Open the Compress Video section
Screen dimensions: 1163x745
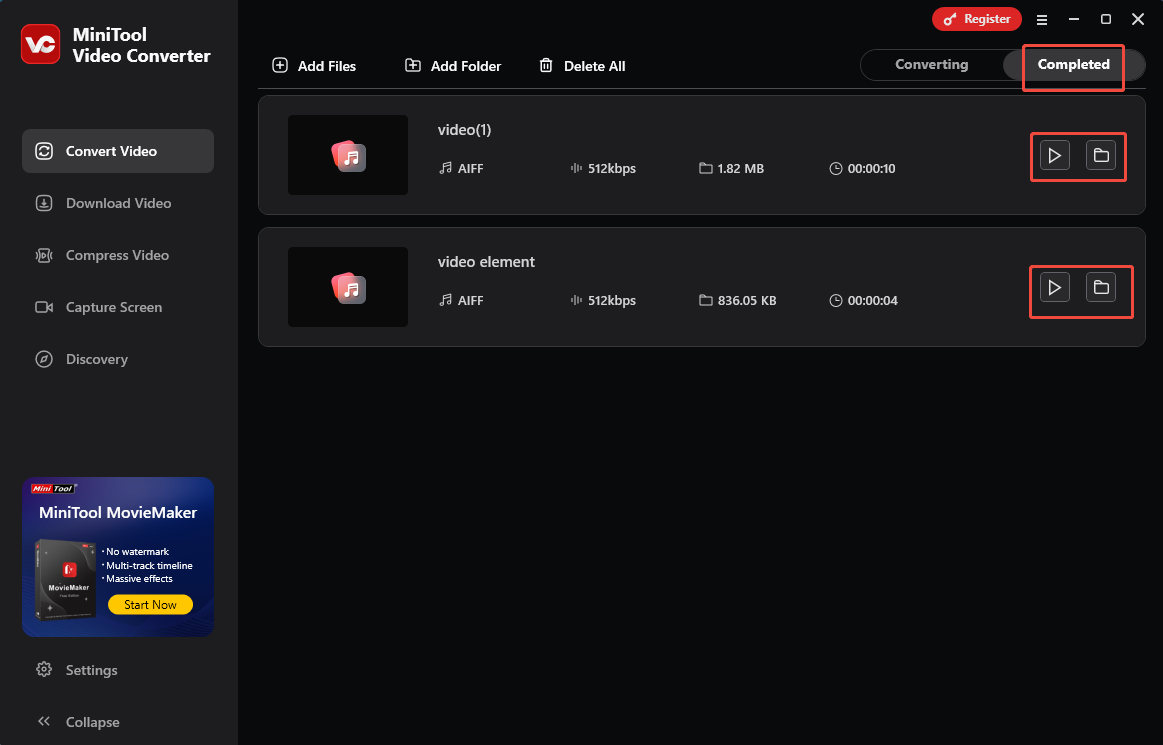pyautogui.click(x=118, y=255)
